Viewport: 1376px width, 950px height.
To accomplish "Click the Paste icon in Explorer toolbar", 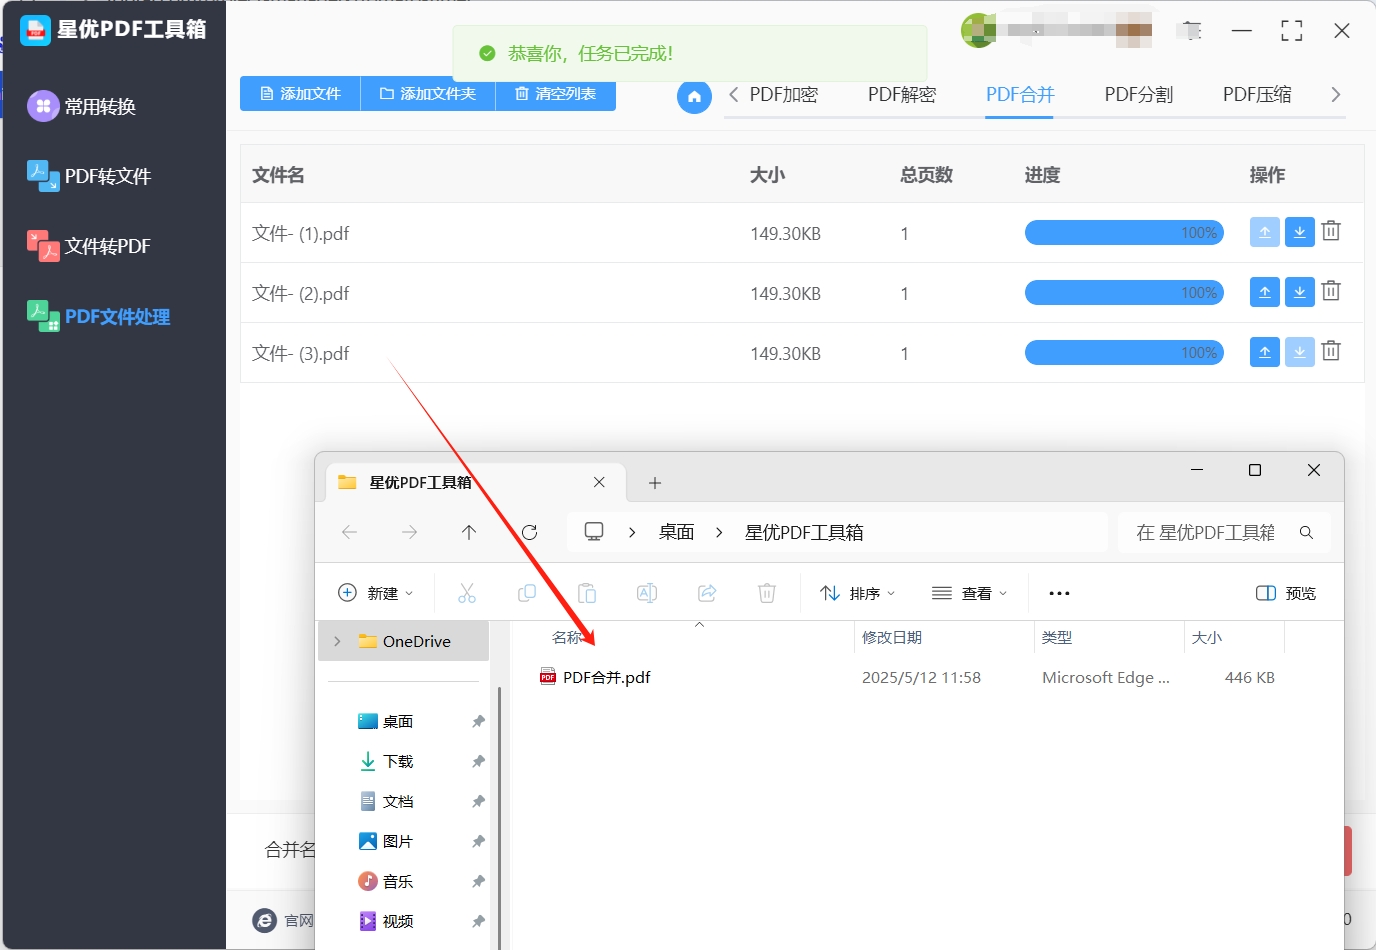I will pos(587,593).
